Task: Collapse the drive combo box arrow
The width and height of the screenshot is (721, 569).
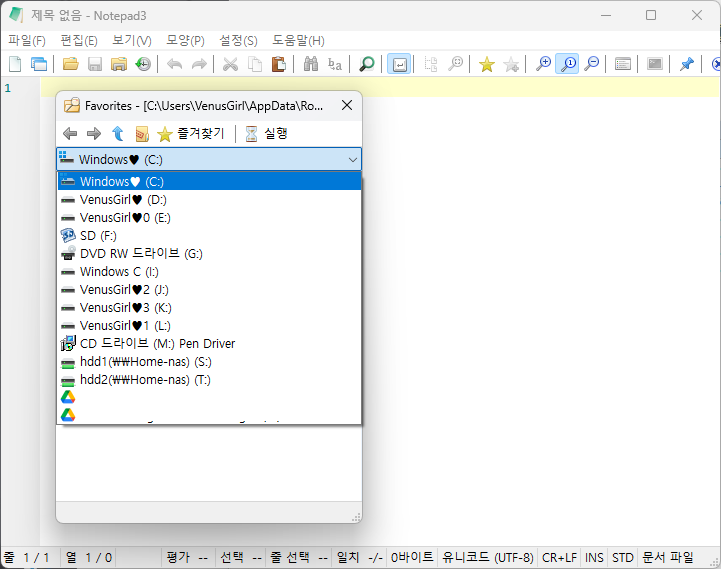Action: [353, 160]
